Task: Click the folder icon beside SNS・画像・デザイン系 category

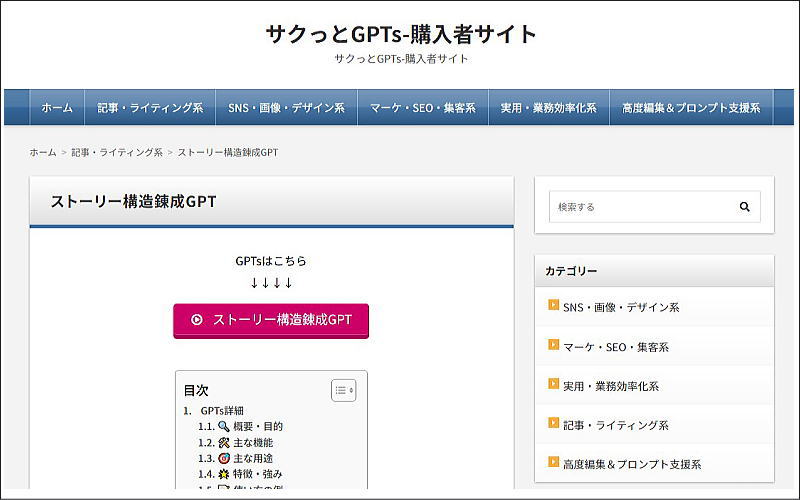Action: [553, 306]
